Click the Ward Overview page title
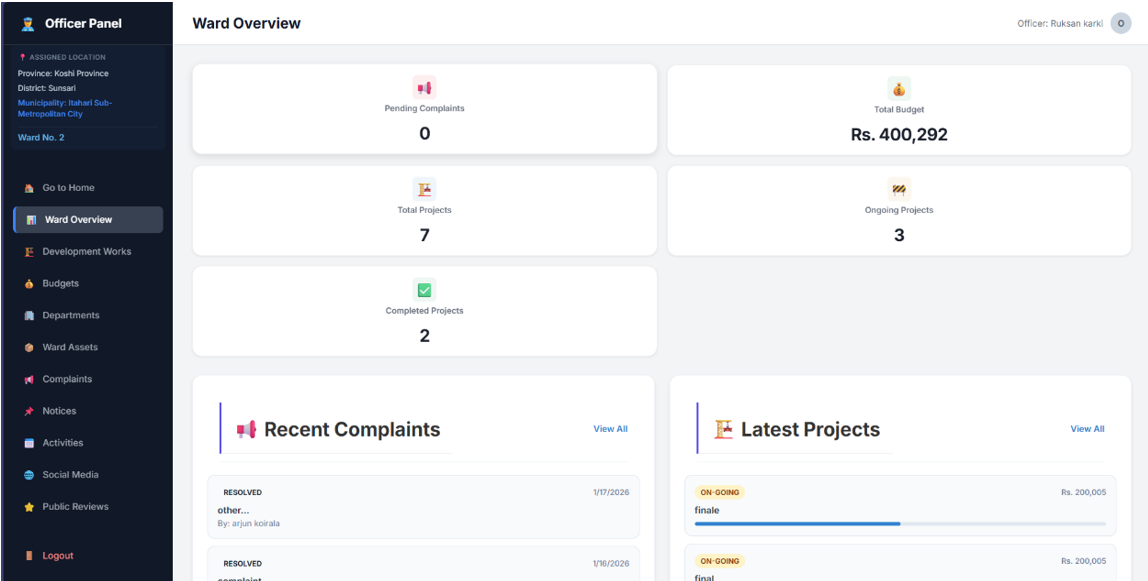 247,23
